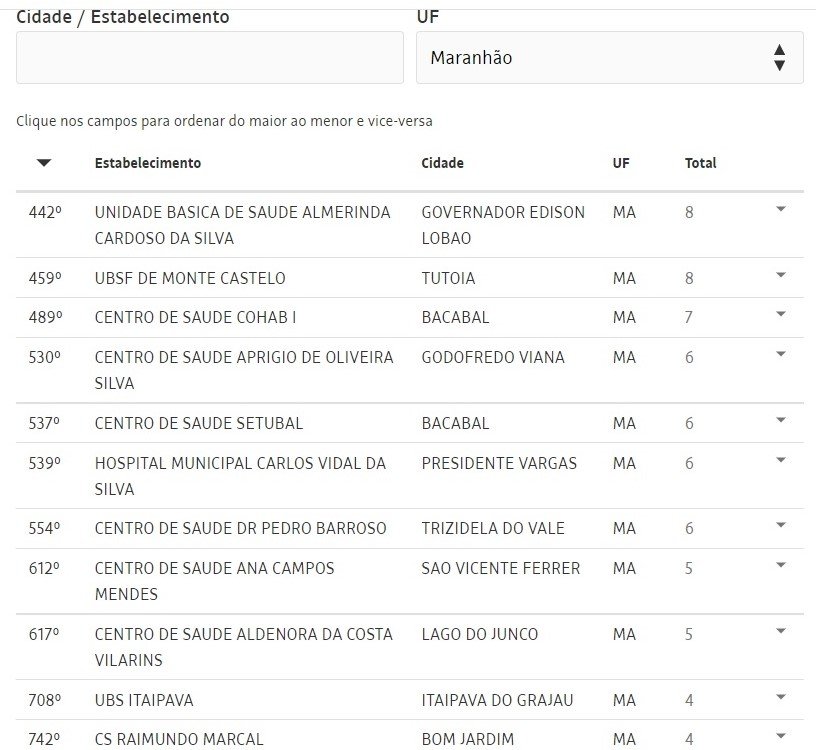Expand CENTRO DE SAUDE DR PEDRO BARROSO arrow
Viewport: 816px width, 750px height.
[780, 525]
